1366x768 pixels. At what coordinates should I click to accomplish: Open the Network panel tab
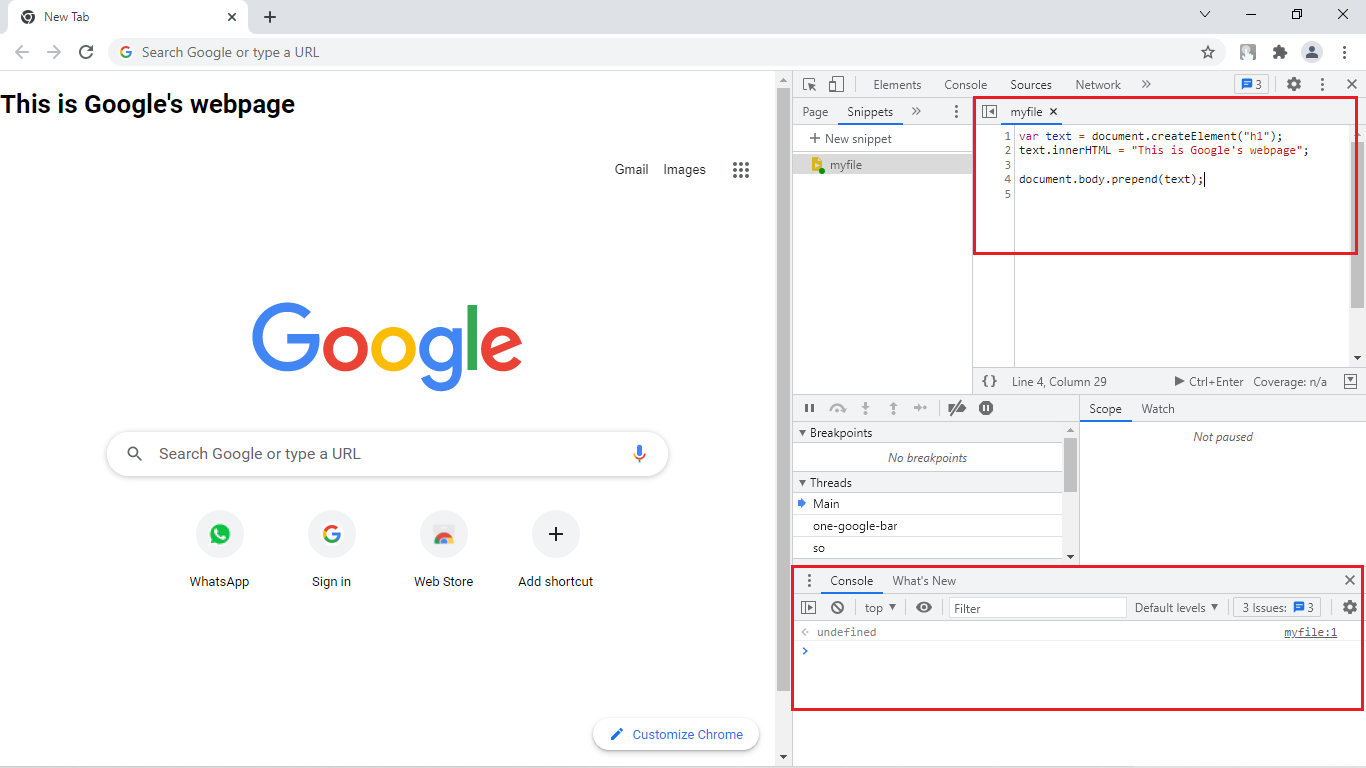point(1098,85)
